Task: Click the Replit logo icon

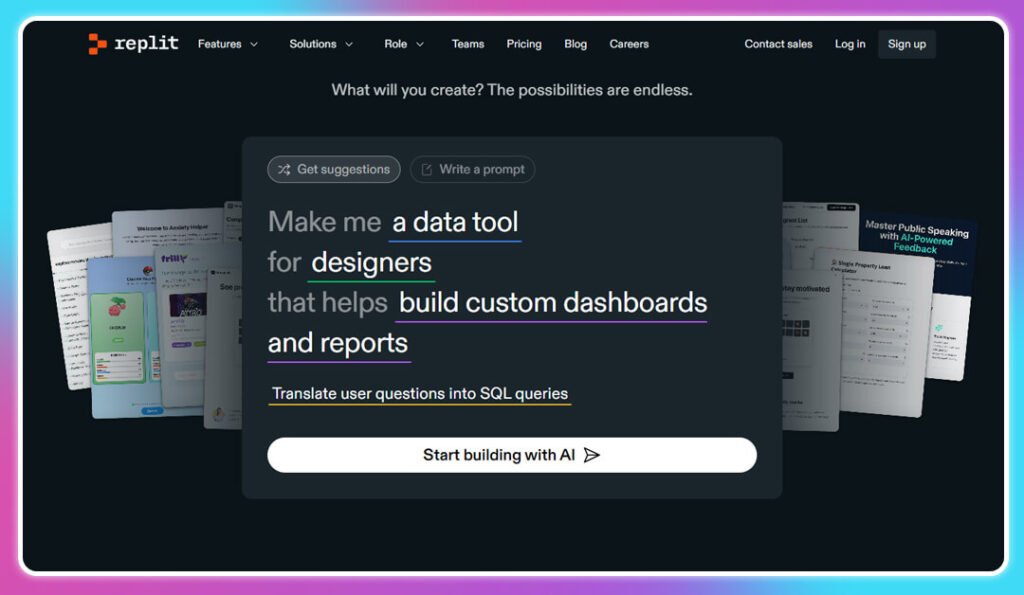Action: [95, 43]
